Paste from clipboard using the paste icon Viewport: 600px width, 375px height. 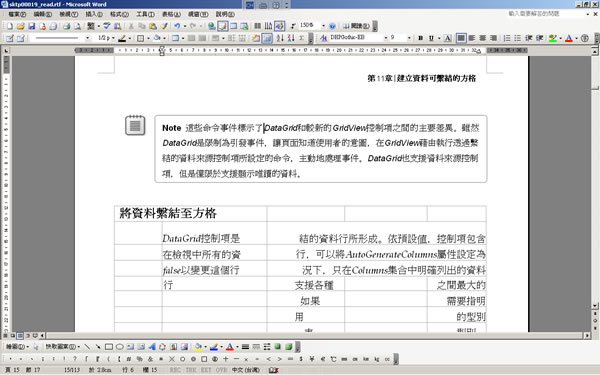coord(153,26)
